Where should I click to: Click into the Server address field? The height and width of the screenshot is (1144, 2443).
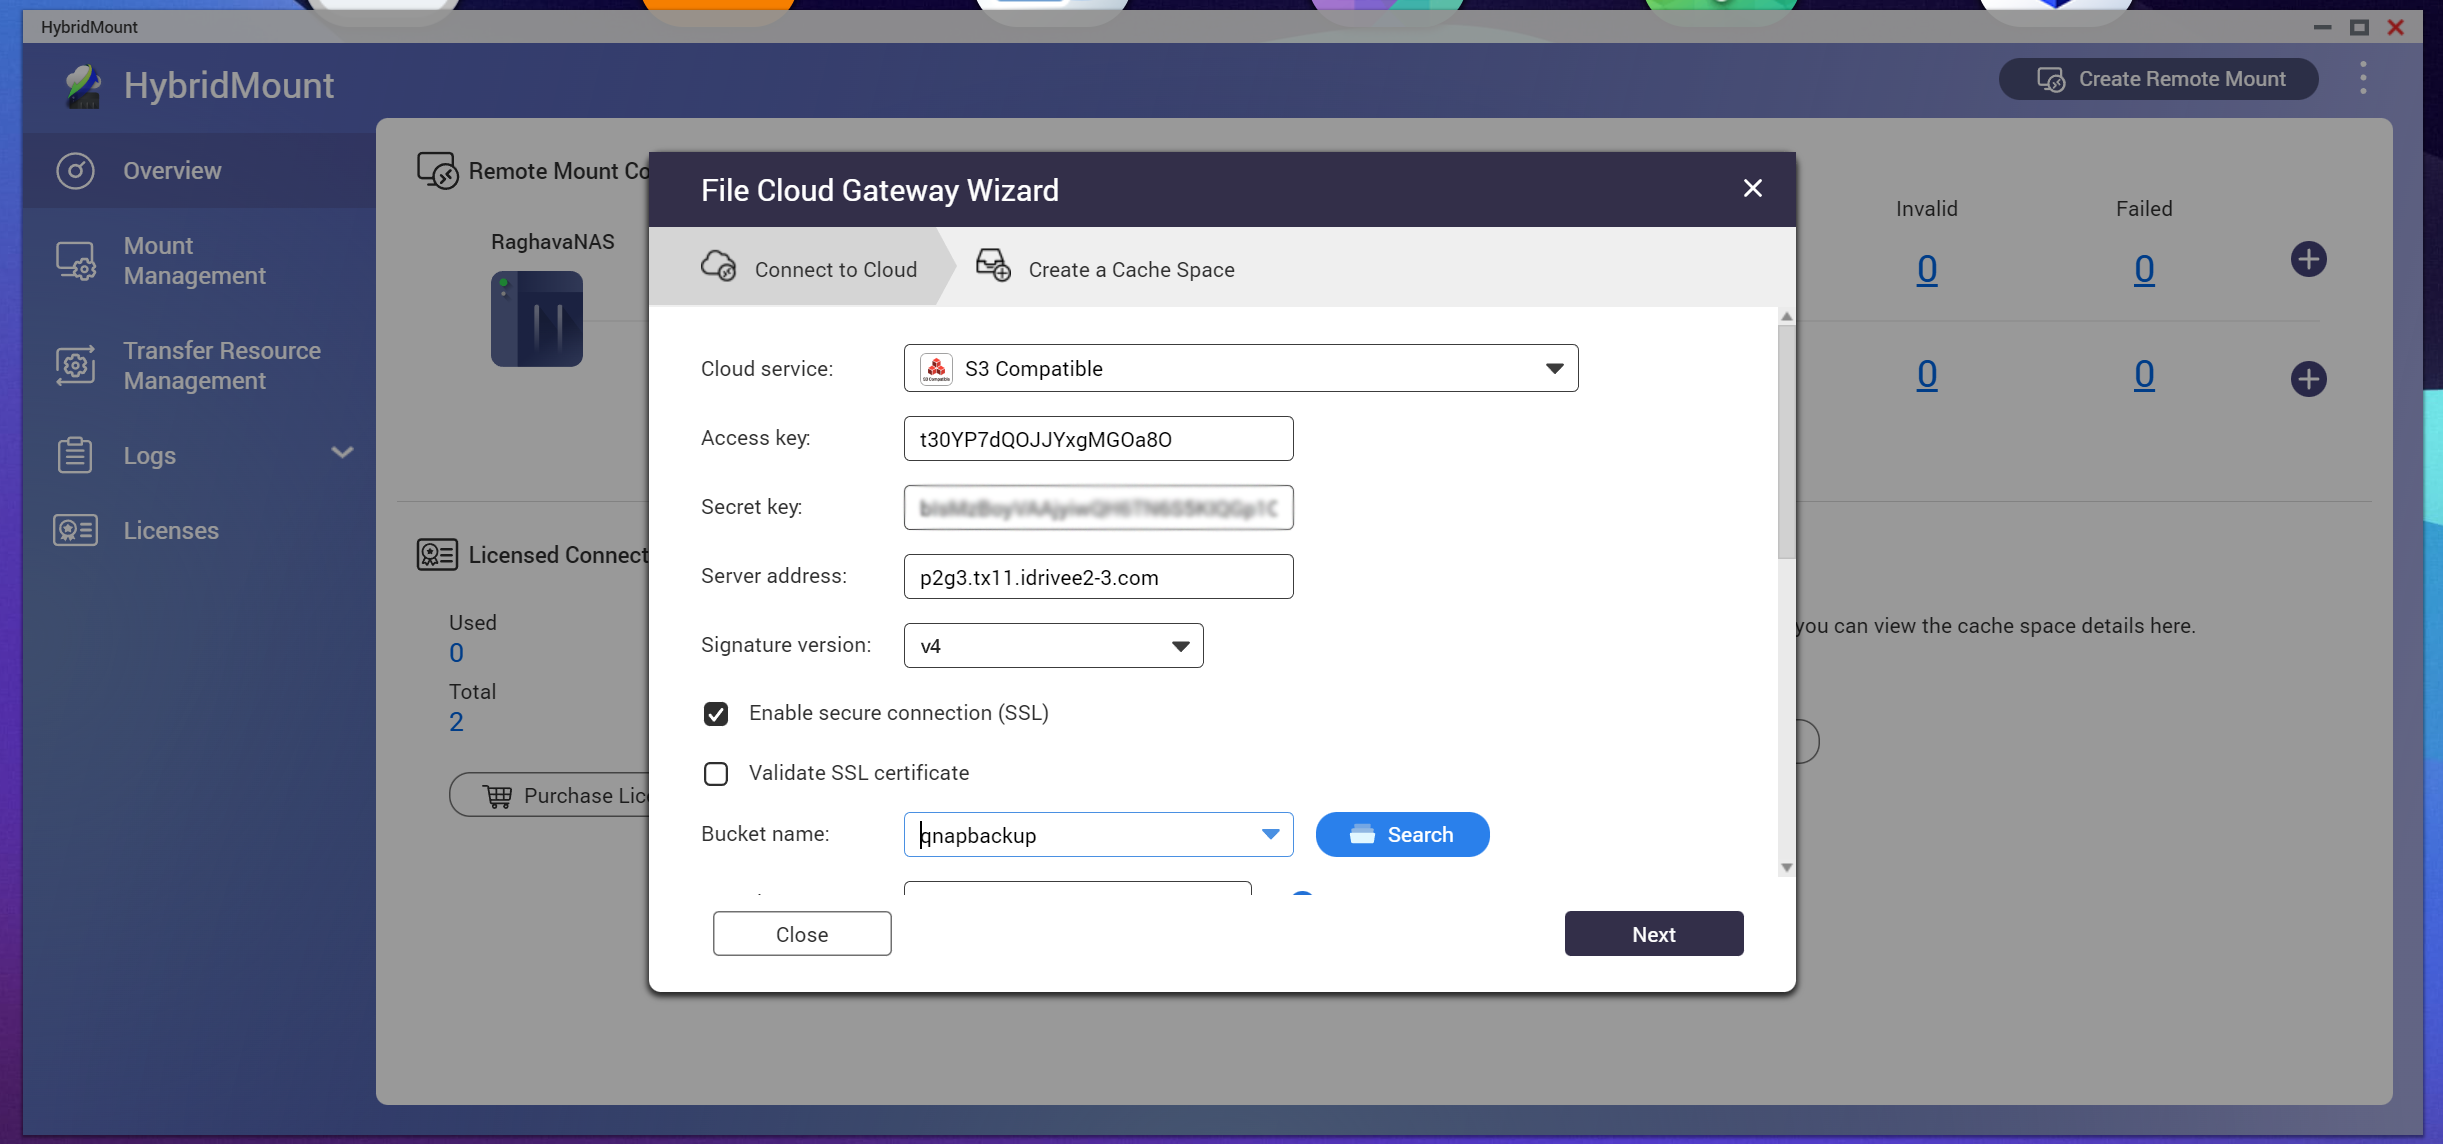point(1098,577)
